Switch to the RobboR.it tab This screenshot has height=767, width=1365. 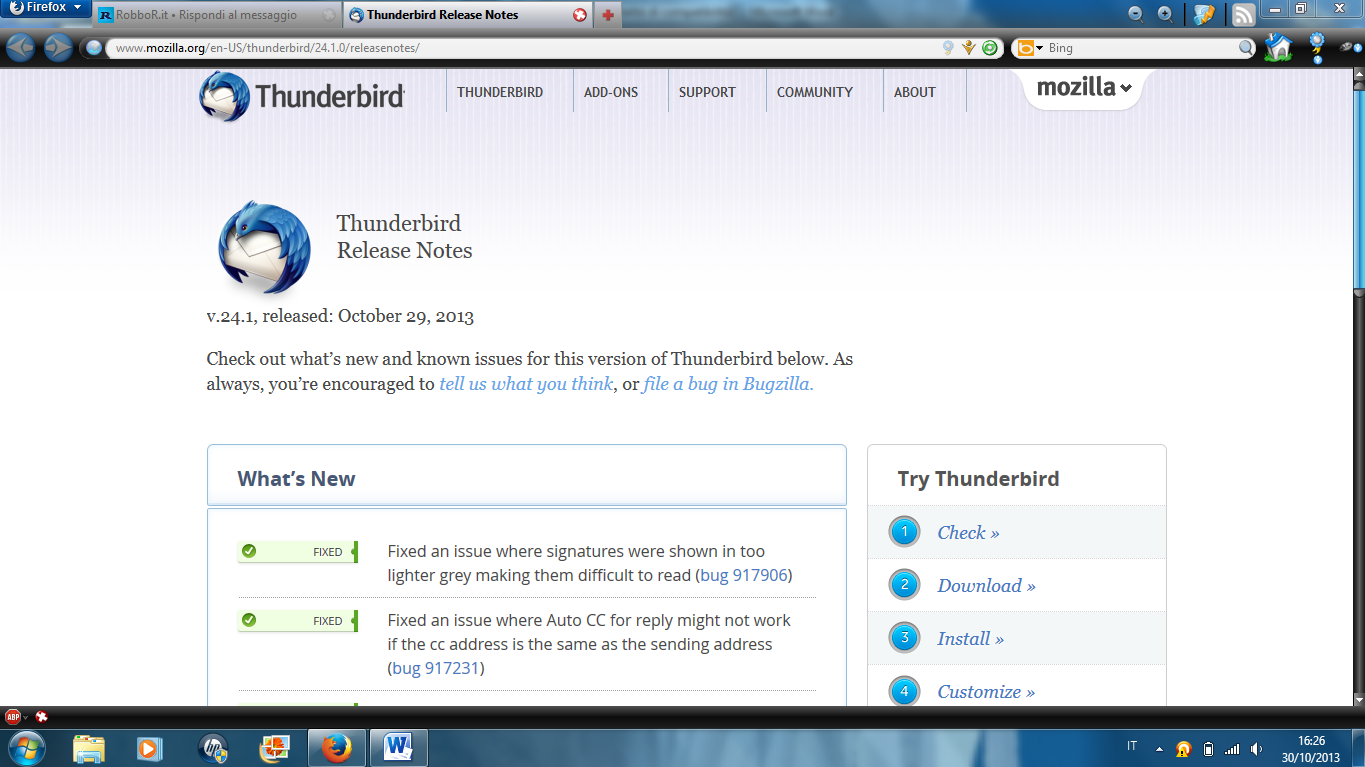[218, 16]
